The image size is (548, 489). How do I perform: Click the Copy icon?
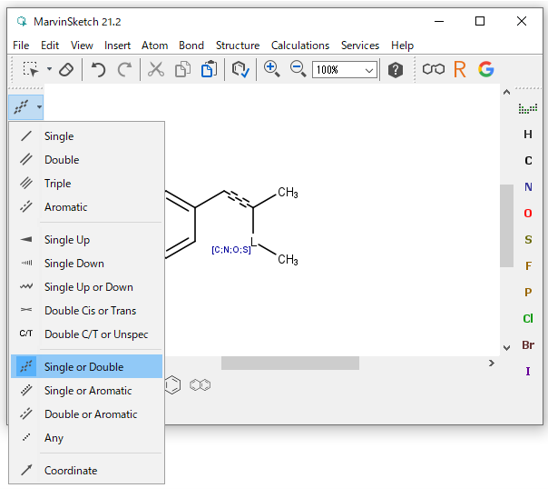(183, 69)
